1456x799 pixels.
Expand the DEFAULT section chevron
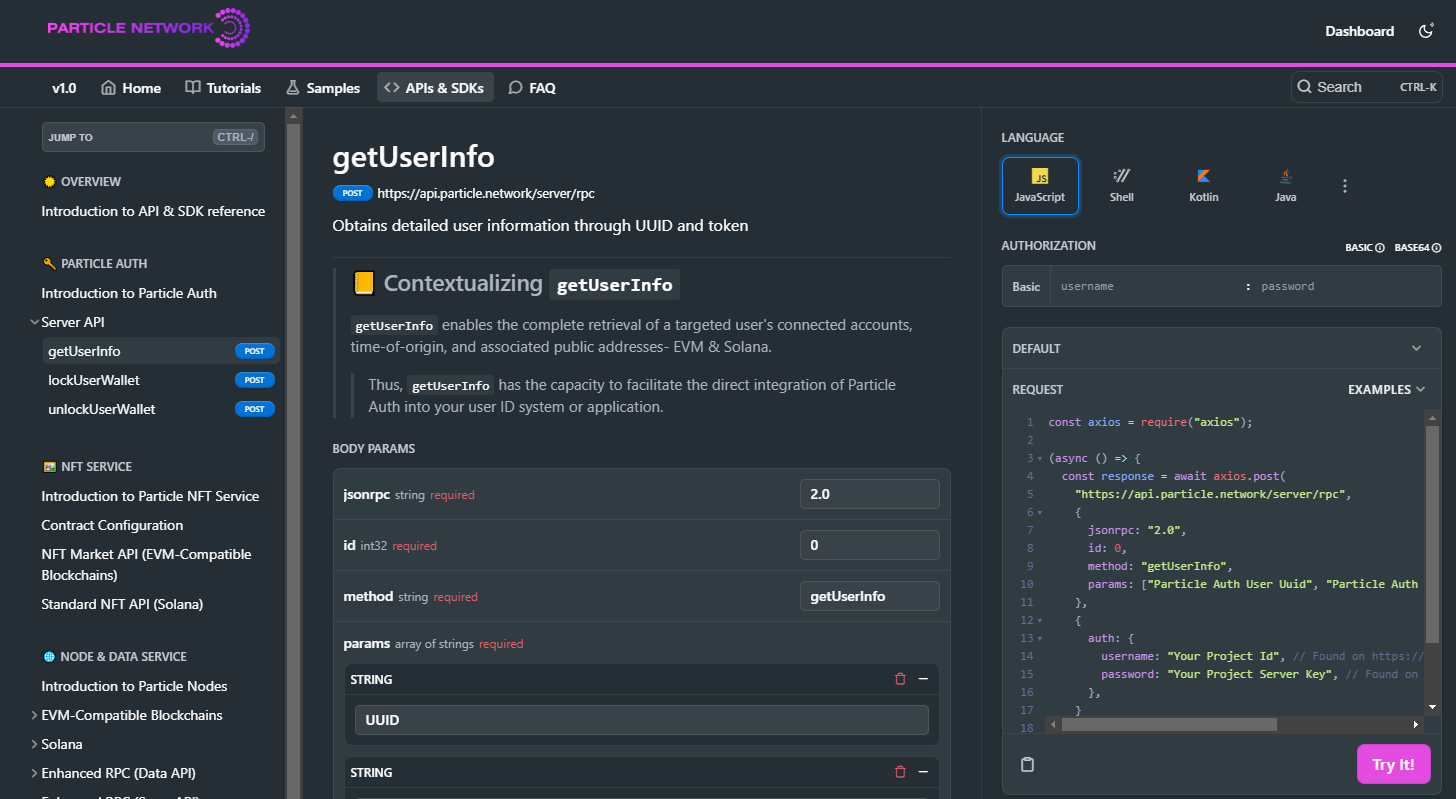pos(1416,348)
